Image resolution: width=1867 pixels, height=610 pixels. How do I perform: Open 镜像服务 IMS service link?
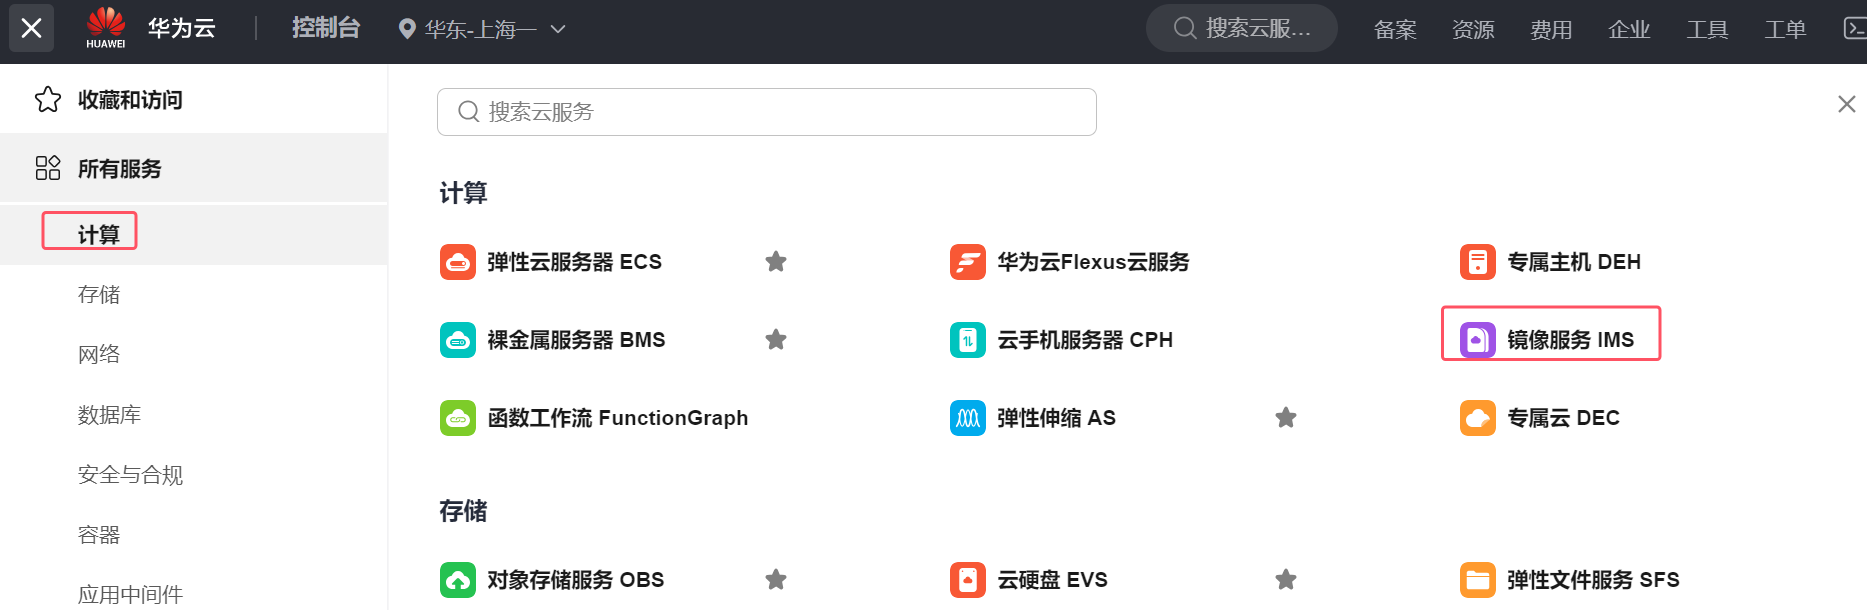pos(1570,340)
